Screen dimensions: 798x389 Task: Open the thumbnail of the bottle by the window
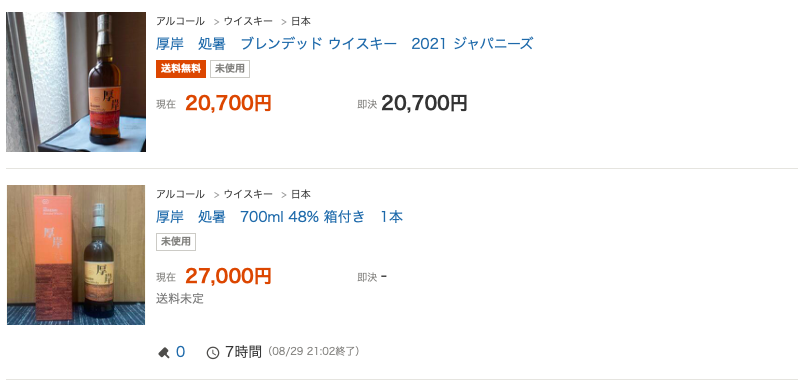[x=76, y=82]
